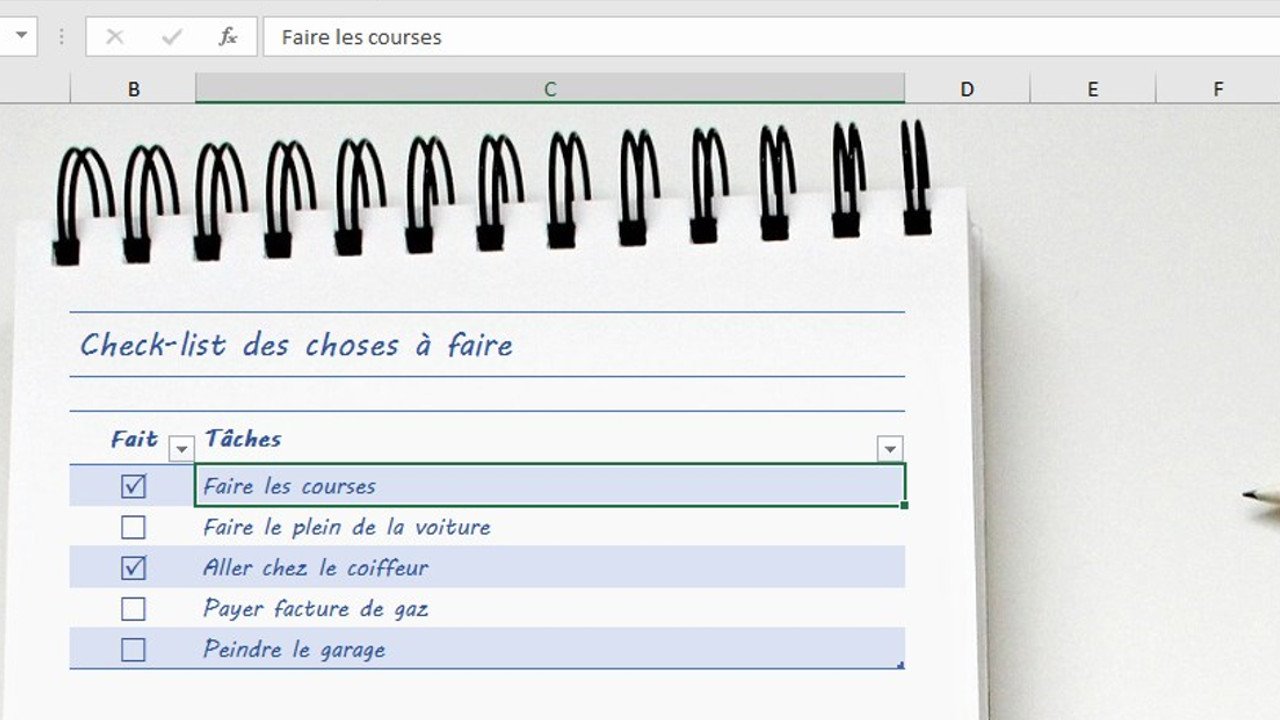
Task: Select column D header
Action: (967, 89)
